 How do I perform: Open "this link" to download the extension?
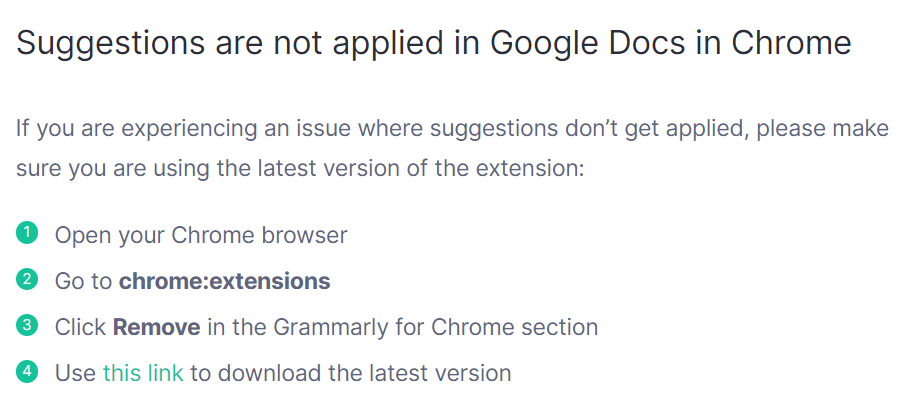[x=143, y=373]
